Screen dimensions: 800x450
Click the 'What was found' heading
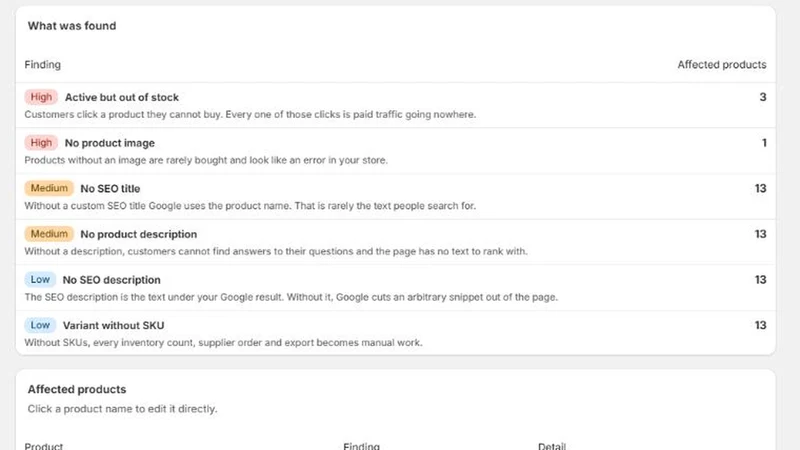tap(72, 26)
